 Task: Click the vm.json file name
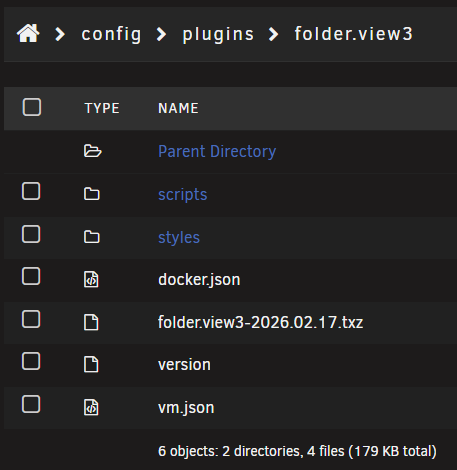click(x=186, y=408)
